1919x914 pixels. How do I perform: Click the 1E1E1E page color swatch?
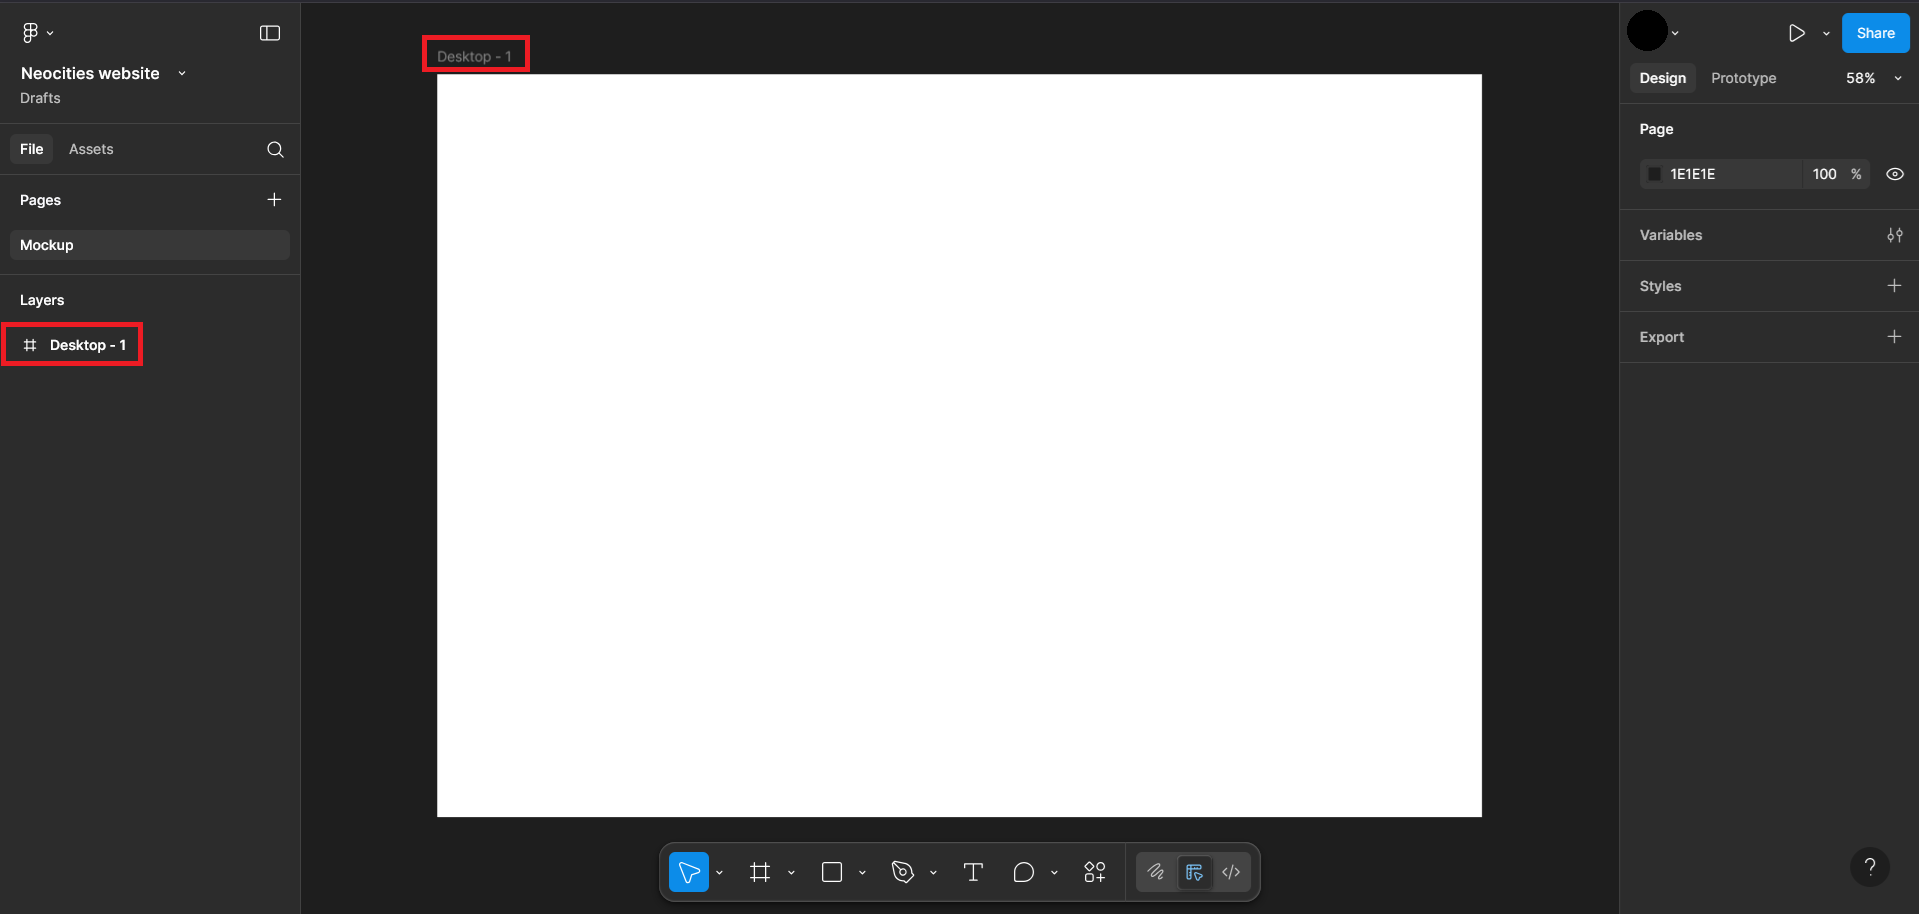[x=1655, y=174]
